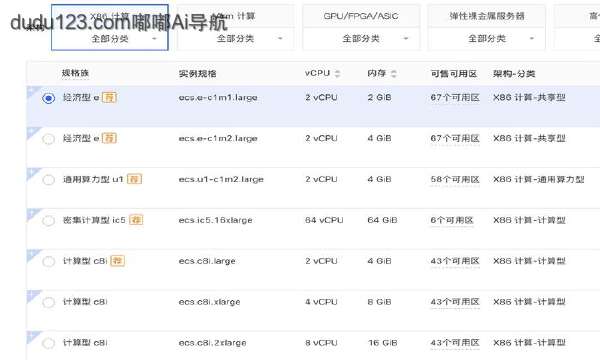Select radio button for ecs.ic5.16xlarge
Screen dimensions: 600x360
click(x=49, y=221)
